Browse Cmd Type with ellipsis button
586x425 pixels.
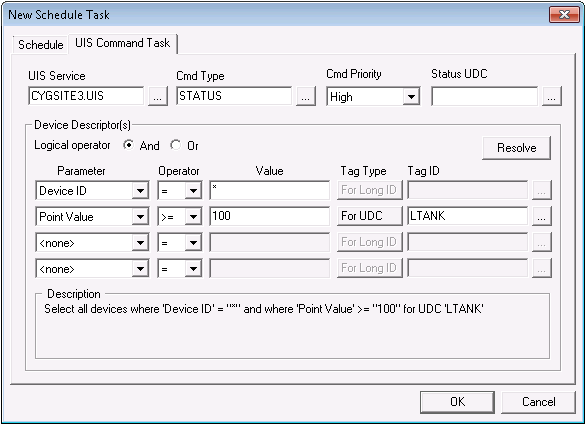tap(305, 96)
